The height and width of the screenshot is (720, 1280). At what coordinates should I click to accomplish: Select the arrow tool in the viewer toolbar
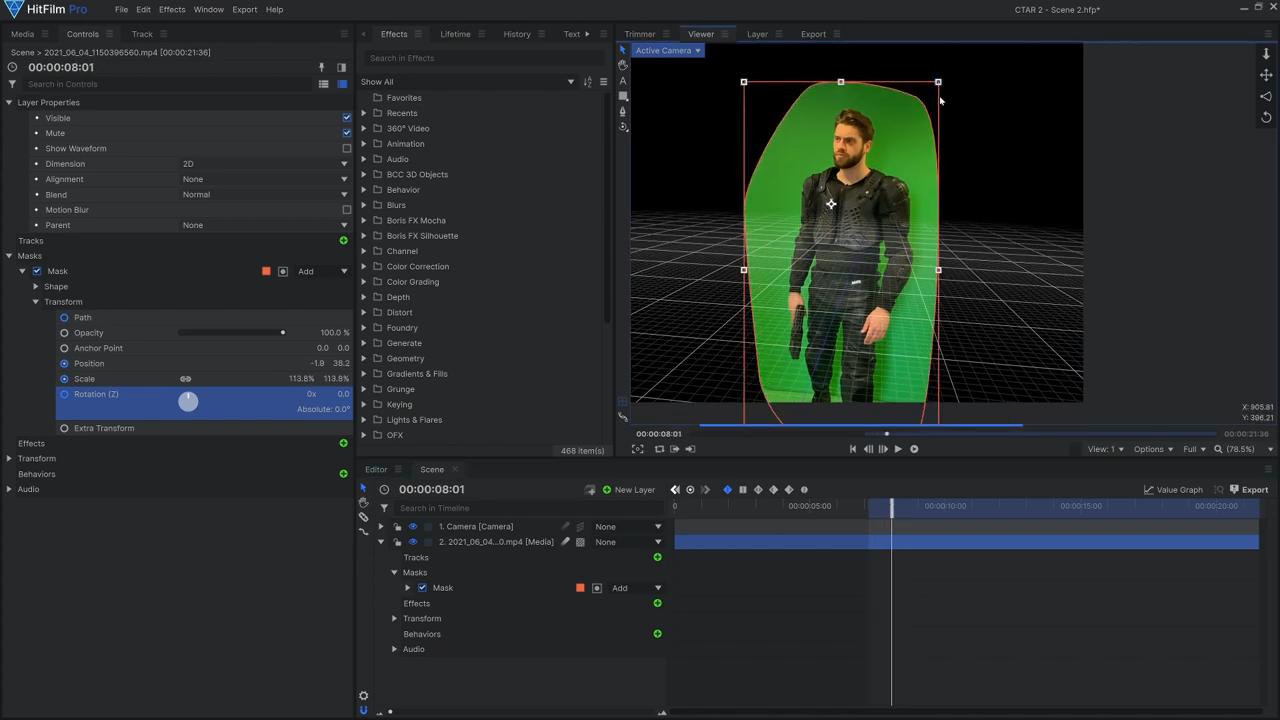[622, 50]
